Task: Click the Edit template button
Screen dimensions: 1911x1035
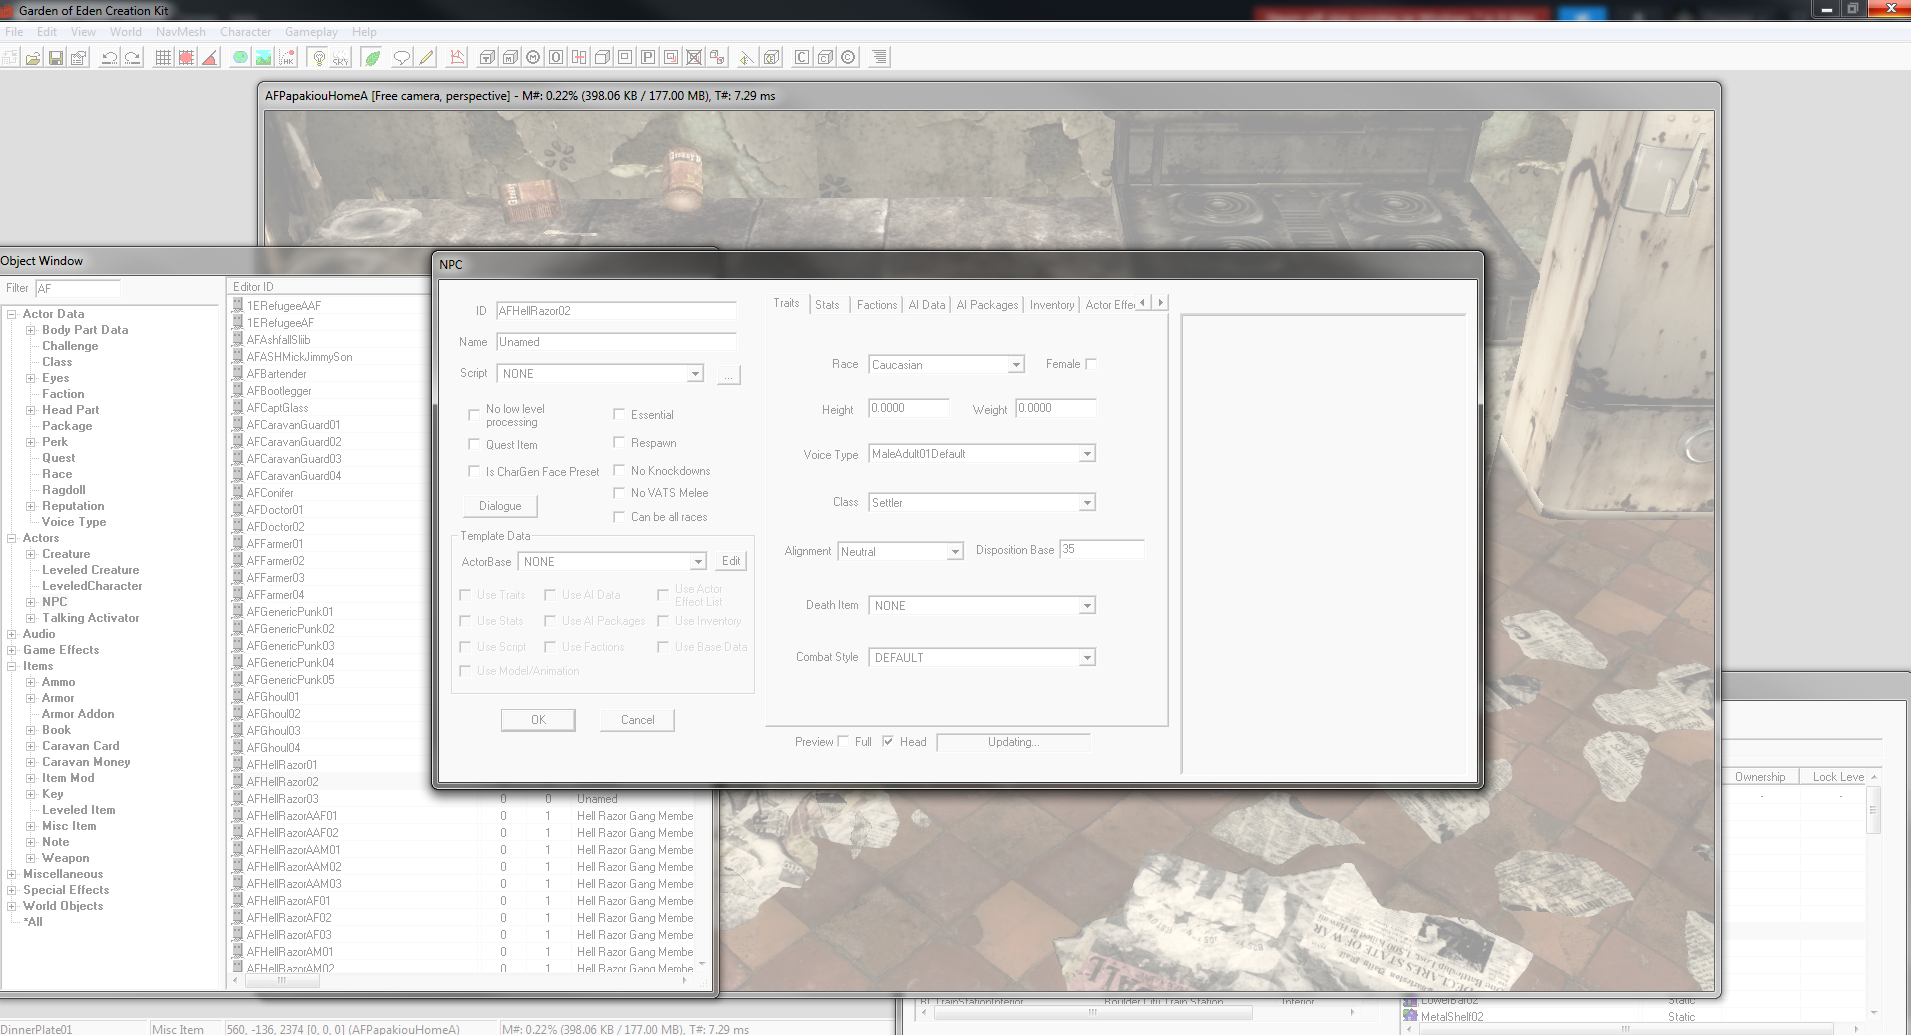Action: tap(731, 561)
